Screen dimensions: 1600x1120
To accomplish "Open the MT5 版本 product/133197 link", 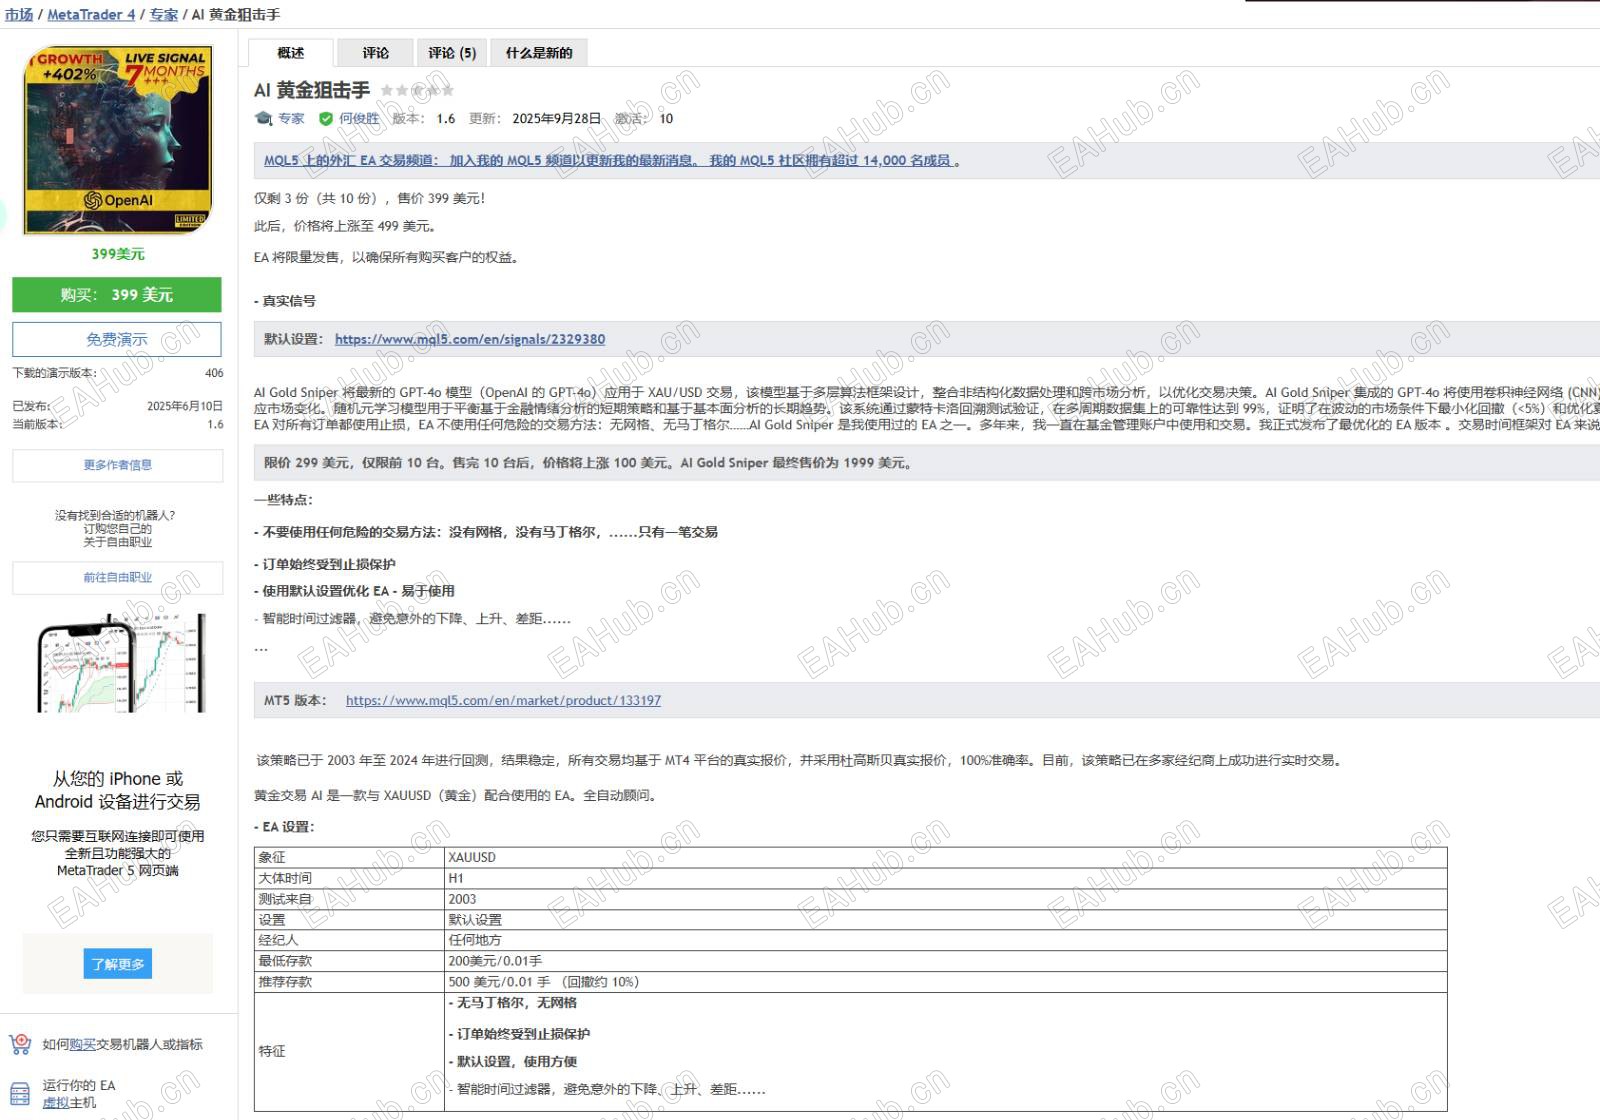I will (503, 700).
